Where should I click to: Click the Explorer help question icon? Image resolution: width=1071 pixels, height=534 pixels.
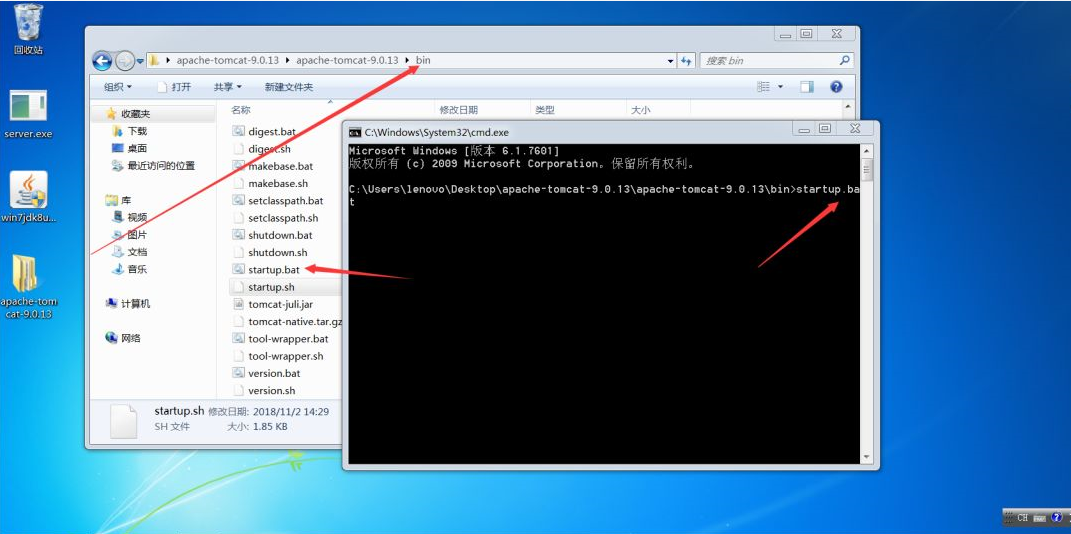(836, 87)
